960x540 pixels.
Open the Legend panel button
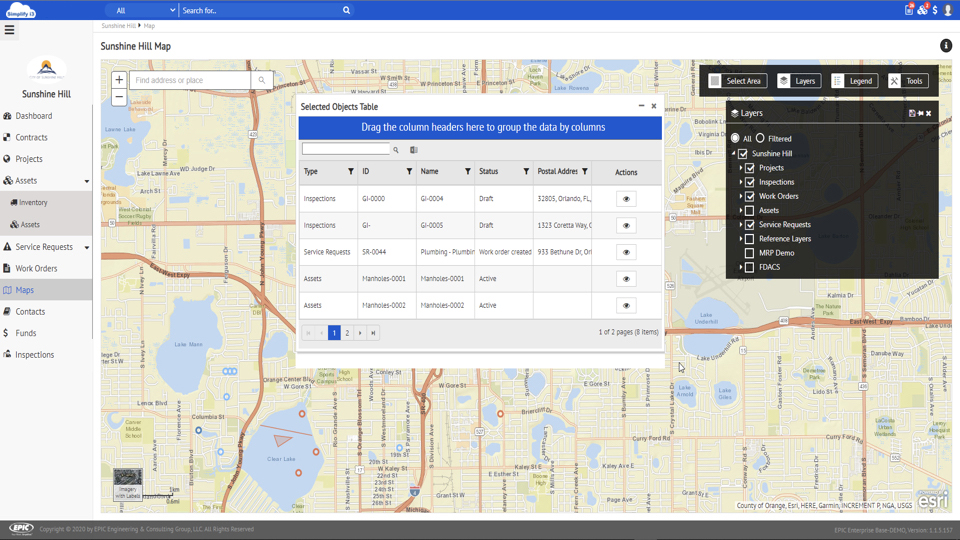[x=854, y=81]
